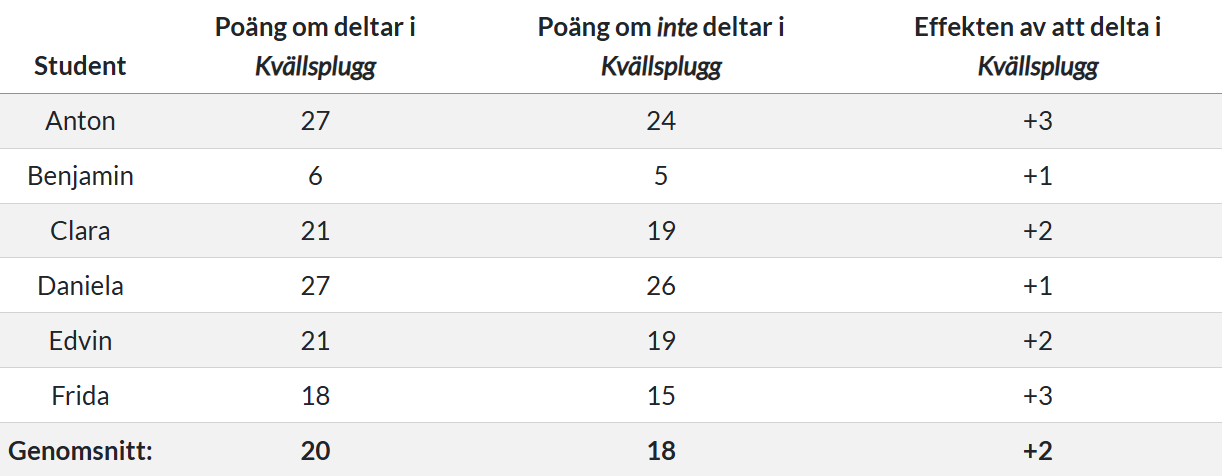
Task: Click the Student column header
Action: coord(80,66)
